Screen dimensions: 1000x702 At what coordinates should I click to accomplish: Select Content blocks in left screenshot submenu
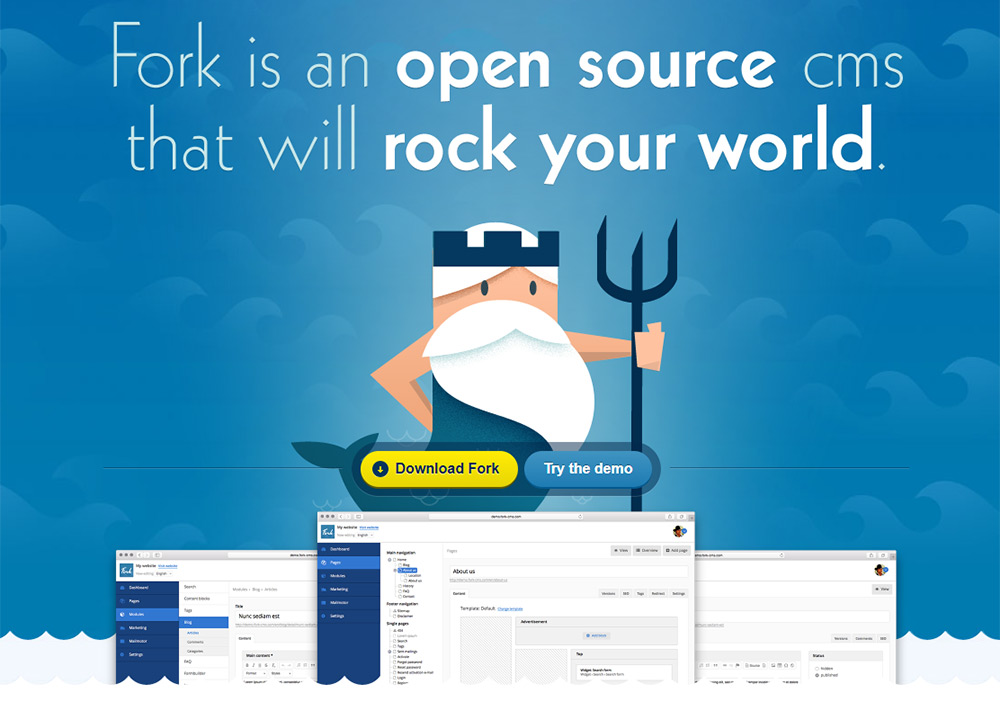tap(203, 599)
